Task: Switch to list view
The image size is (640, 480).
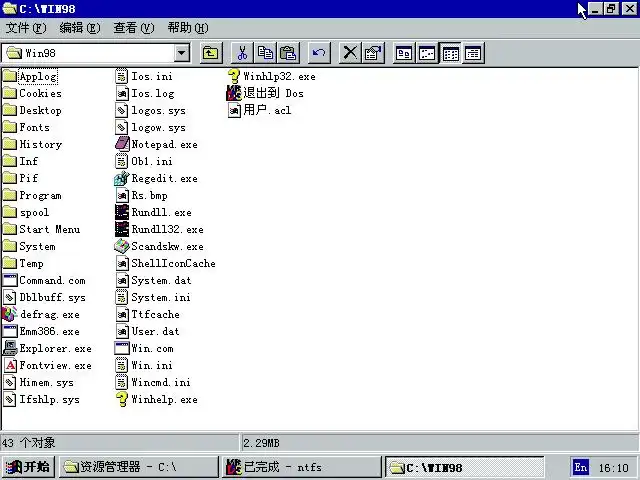Action: (x=450, y=53)
